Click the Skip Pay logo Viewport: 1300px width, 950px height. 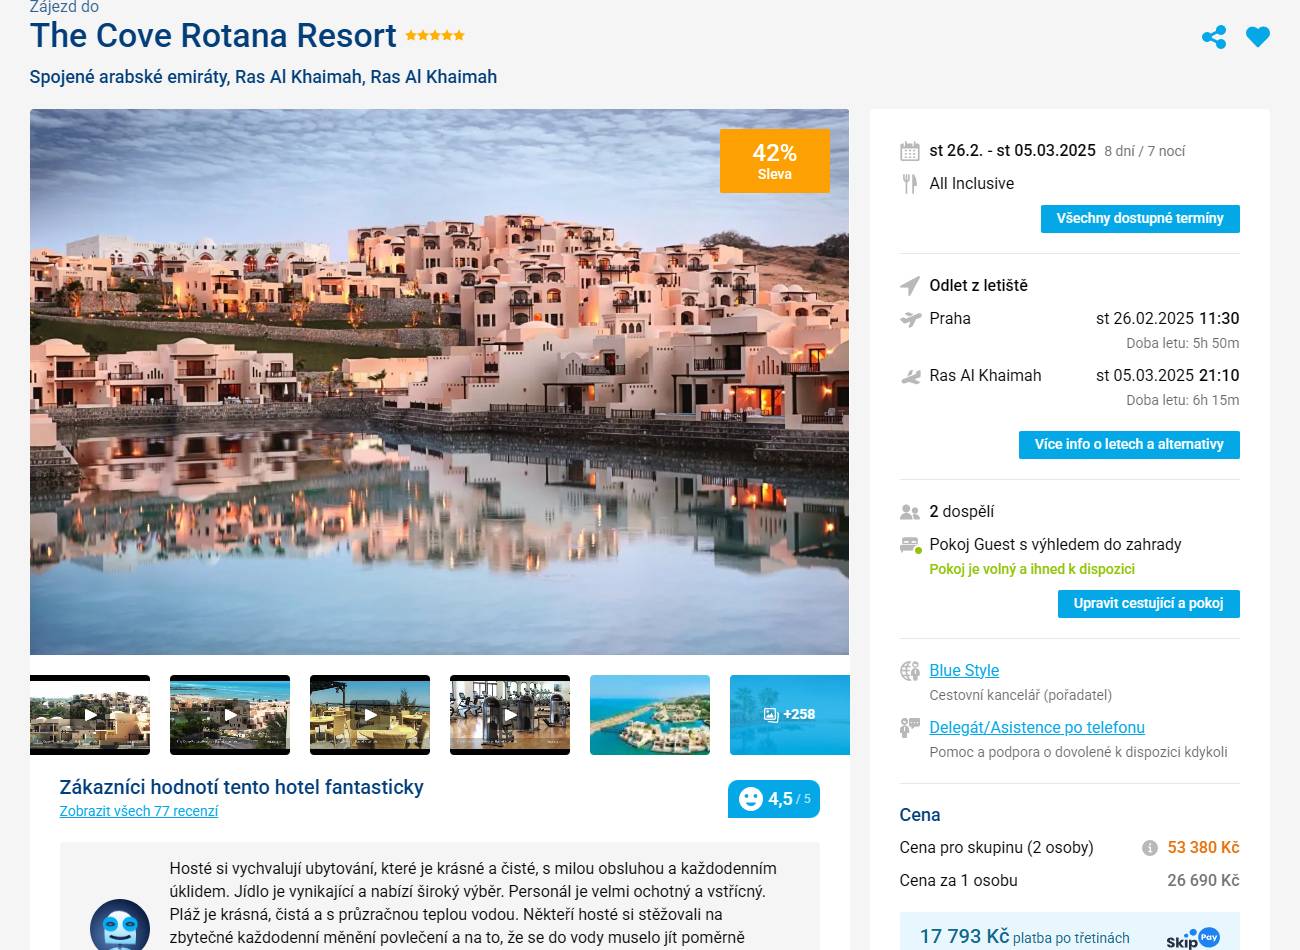coord(1192,938)
